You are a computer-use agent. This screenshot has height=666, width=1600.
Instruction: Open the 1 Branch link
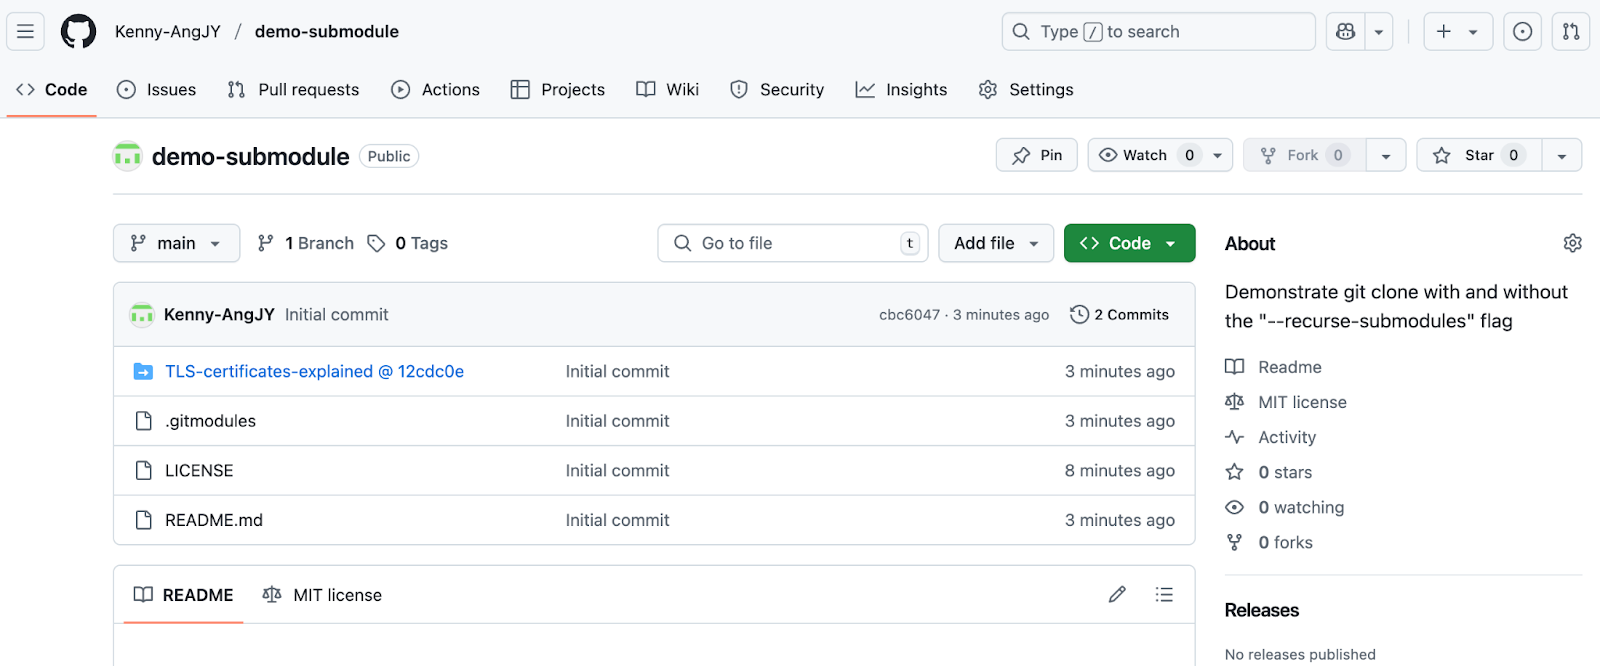click(305, 243)
